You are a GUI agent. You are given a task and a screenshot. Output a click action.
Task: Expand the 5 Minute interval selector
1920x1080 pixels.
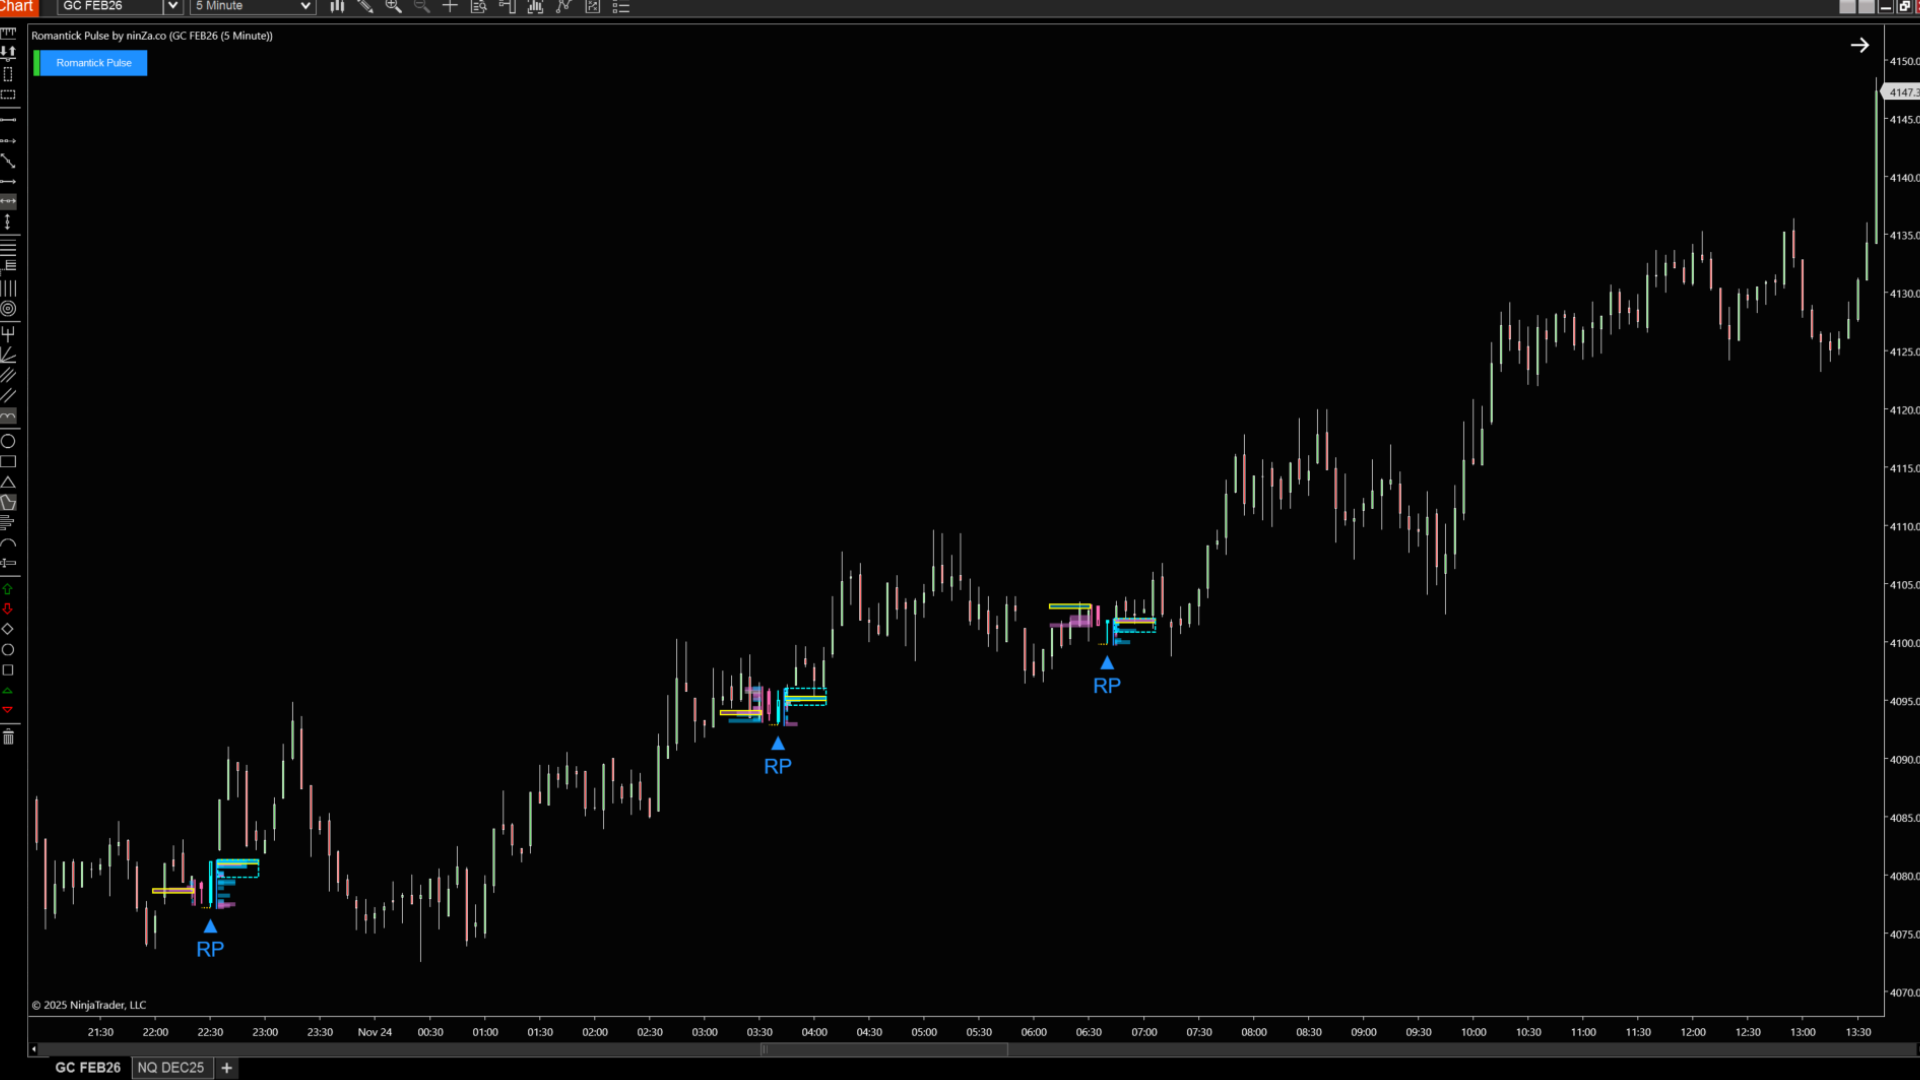pyautogui.click(x=305, y=6)
